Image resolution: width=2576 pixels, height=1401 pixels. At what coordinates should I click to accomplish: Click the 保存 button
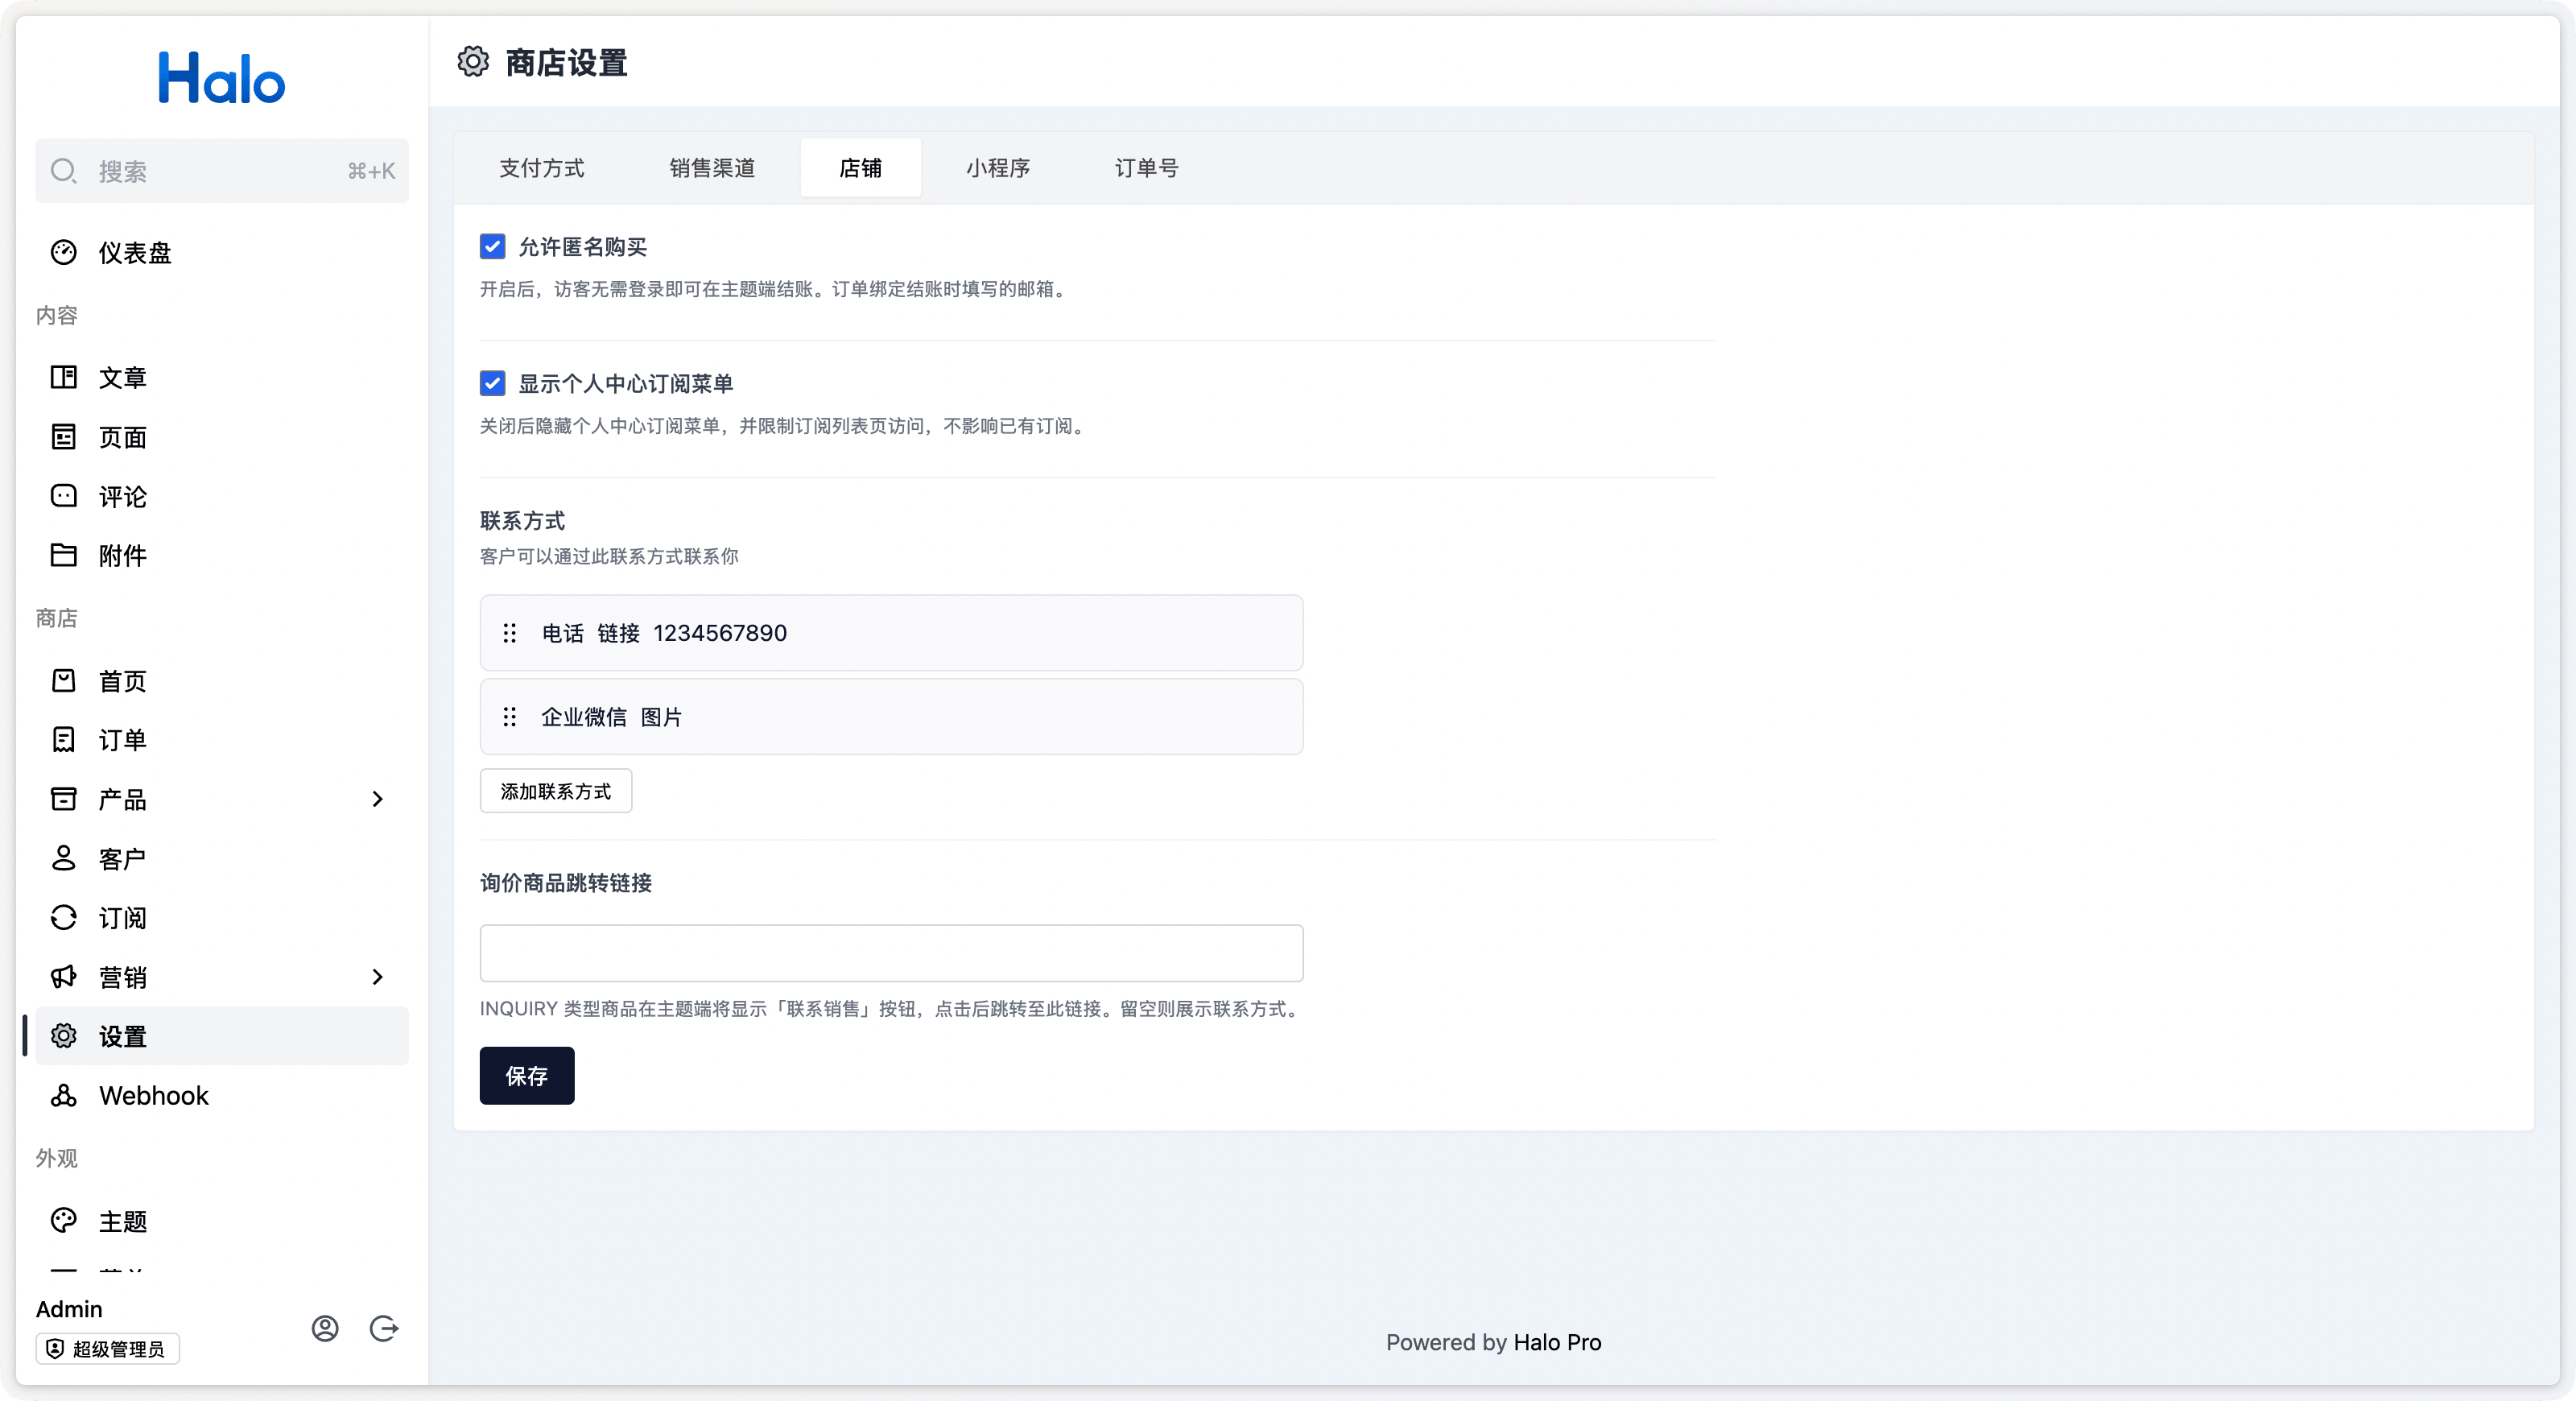(527, 1076)
